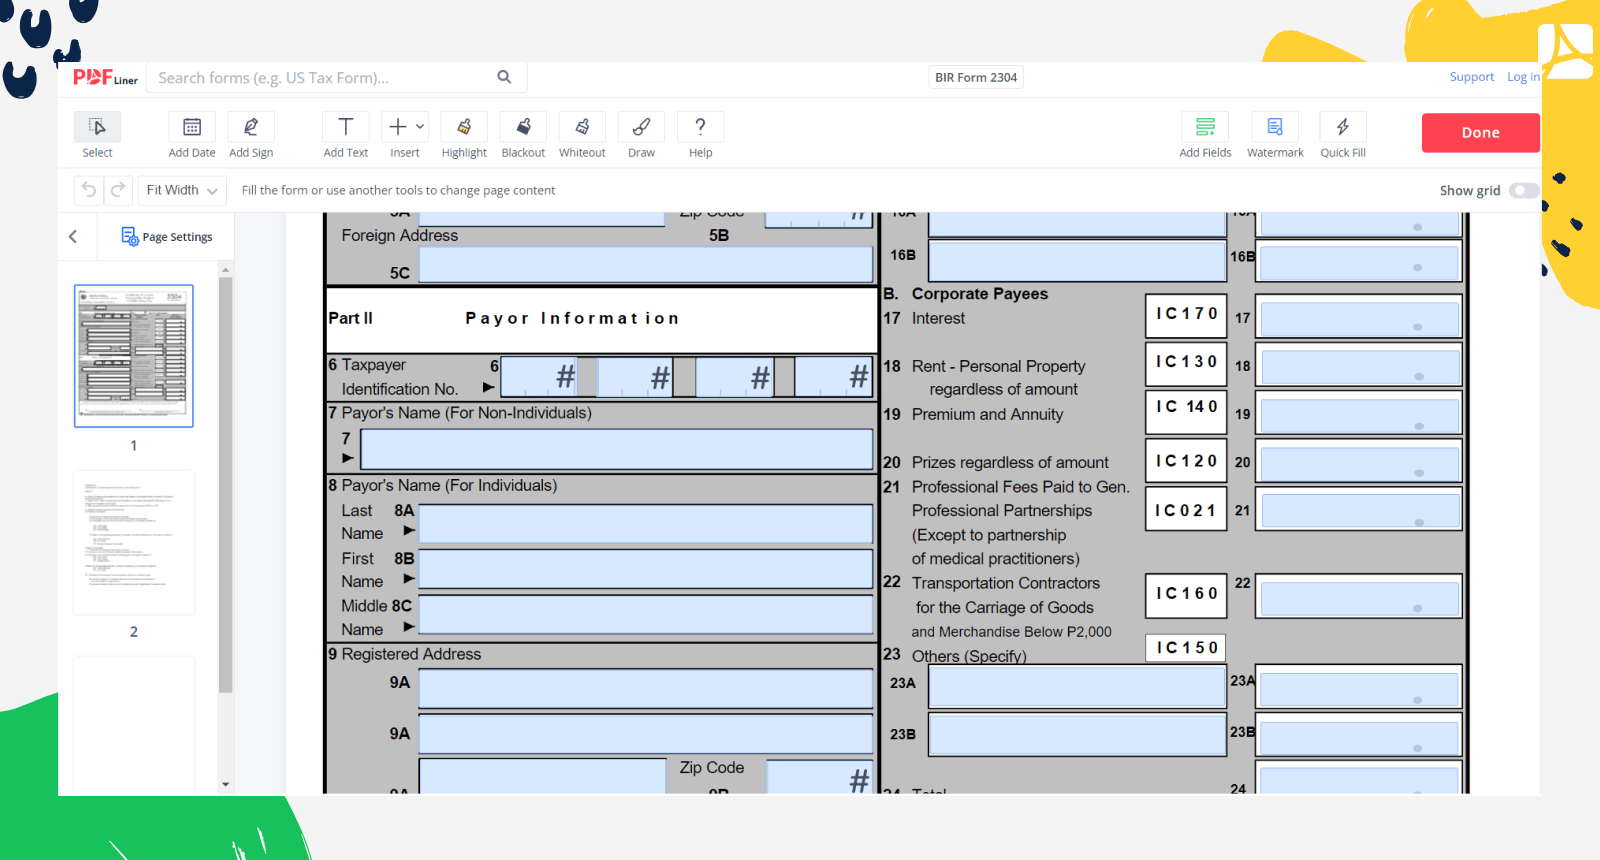1600x860 pixels.
Task: Click the Premium and Annuity field 19
Action: [1359, 415]
